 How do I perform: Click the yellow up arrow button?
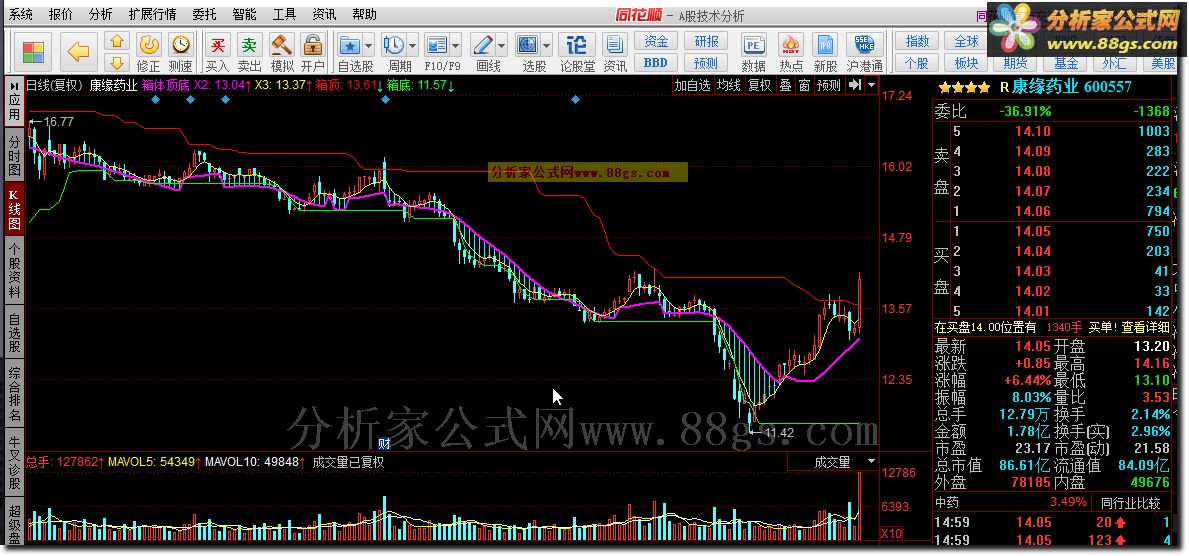116,41
